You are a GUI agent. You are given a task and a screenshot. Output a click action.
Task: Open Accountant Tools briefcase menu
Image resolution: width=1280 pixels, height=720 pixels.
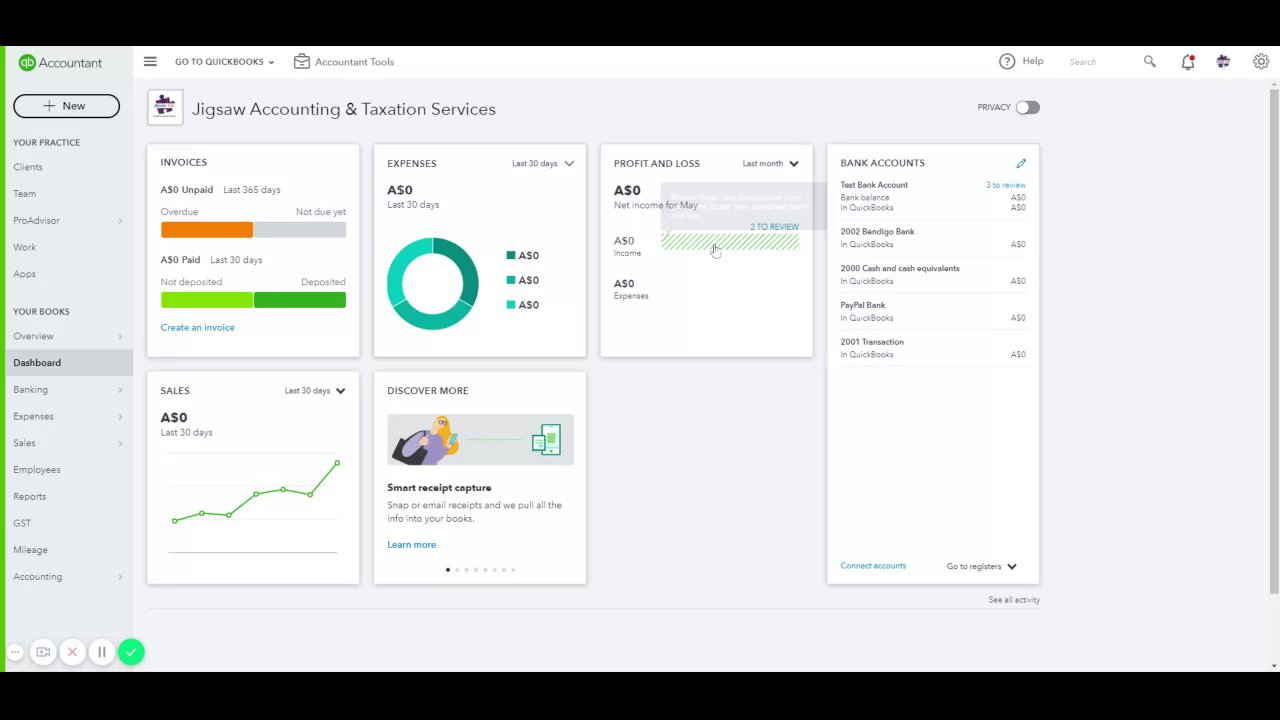pyautogui.click(x=344, y=62)
